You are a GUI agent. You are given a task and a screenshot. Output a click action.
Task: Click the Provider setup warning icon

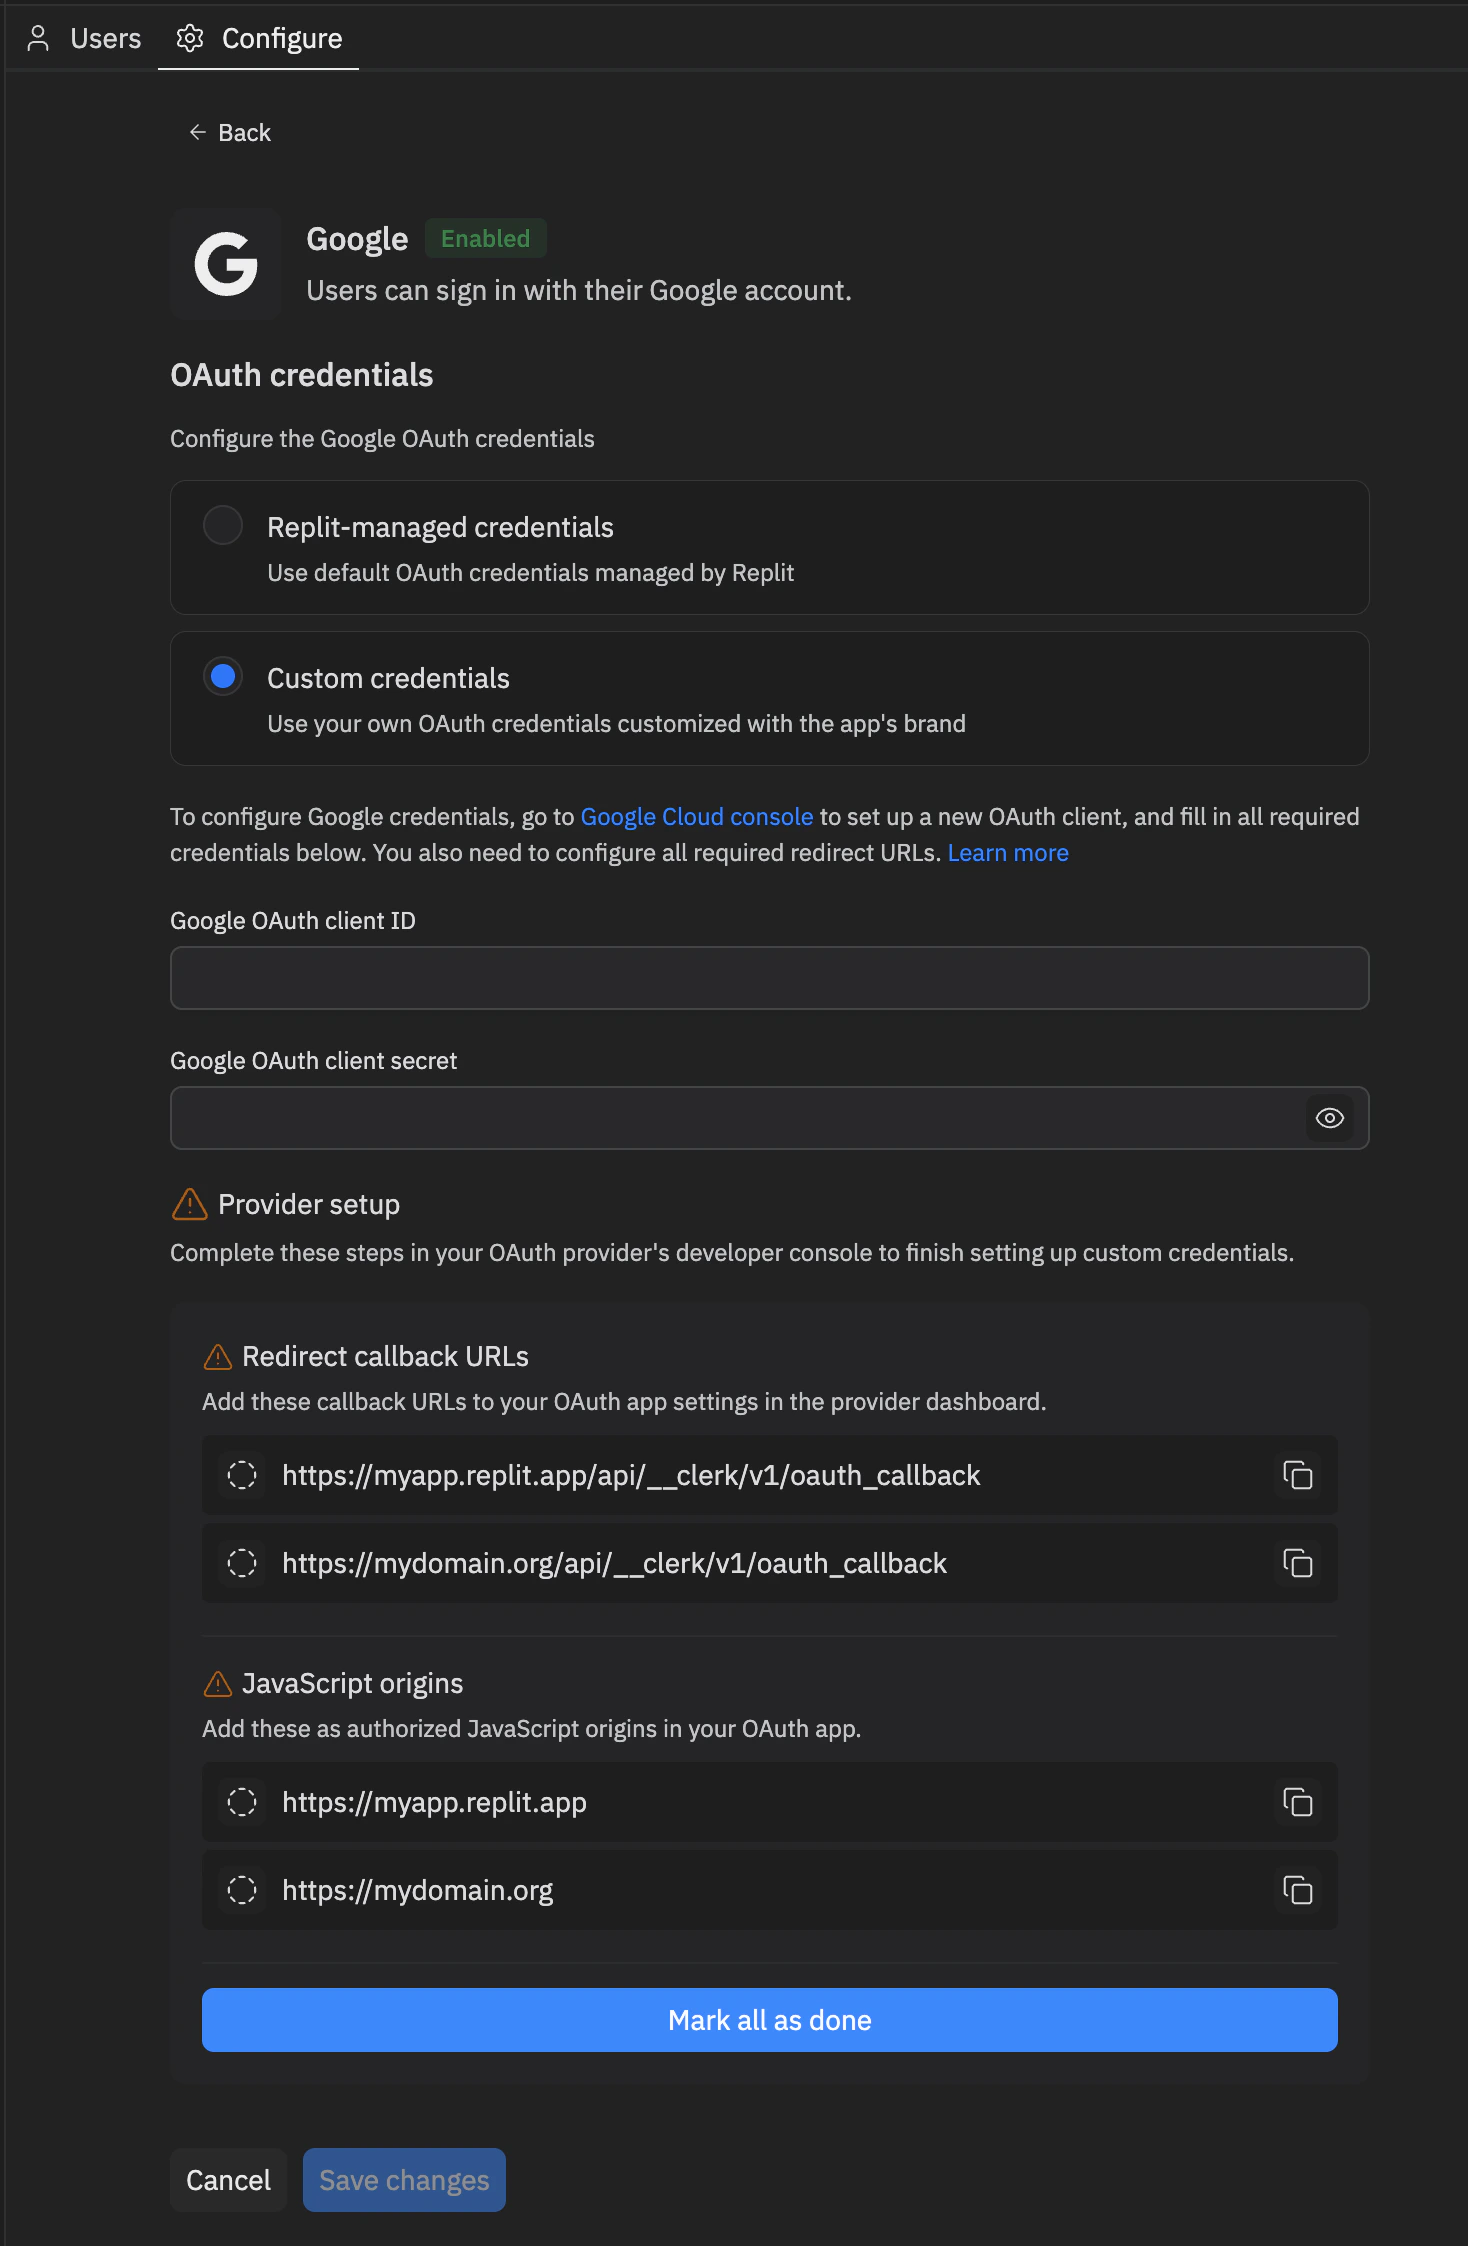point(190,1204)
